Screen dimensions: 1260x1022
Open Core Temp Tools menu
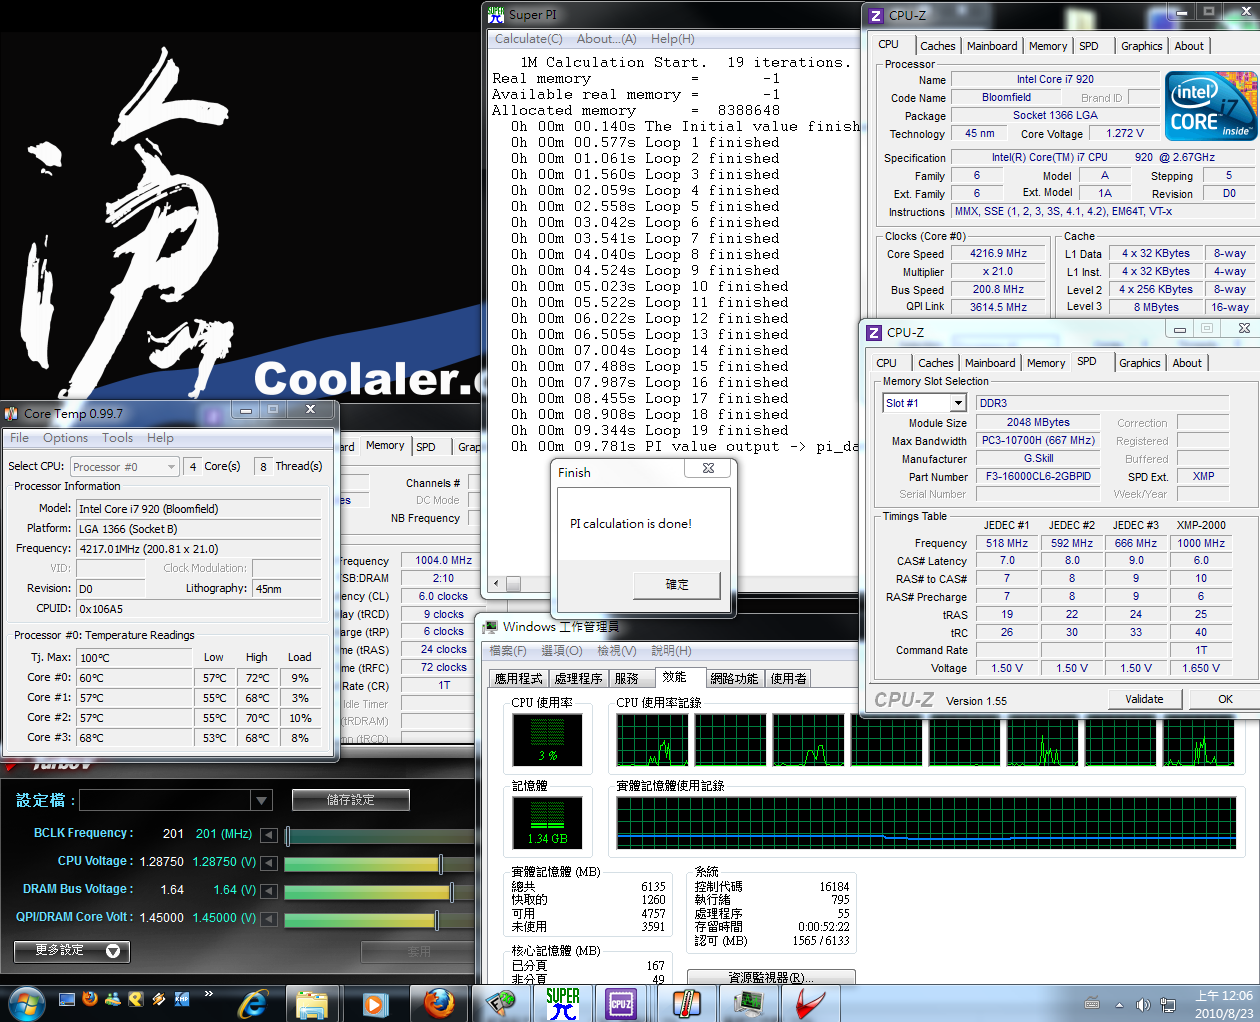click(117, 438)
